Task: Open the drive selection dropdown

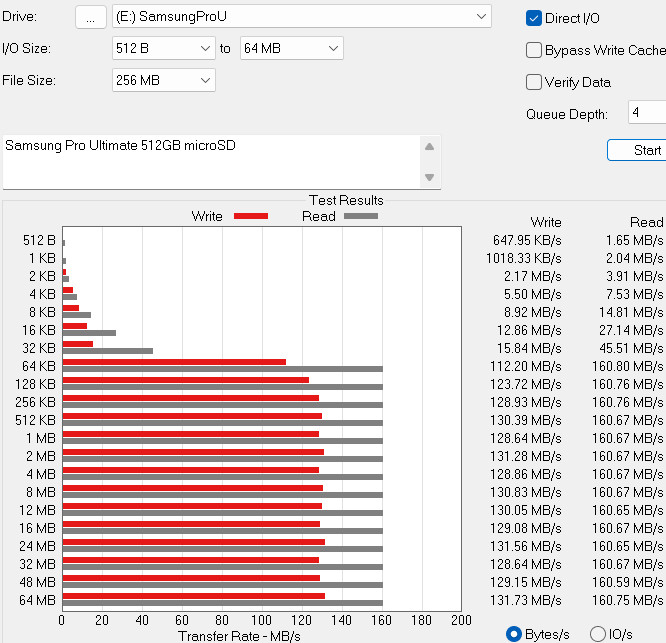Action: pos(302,17)
